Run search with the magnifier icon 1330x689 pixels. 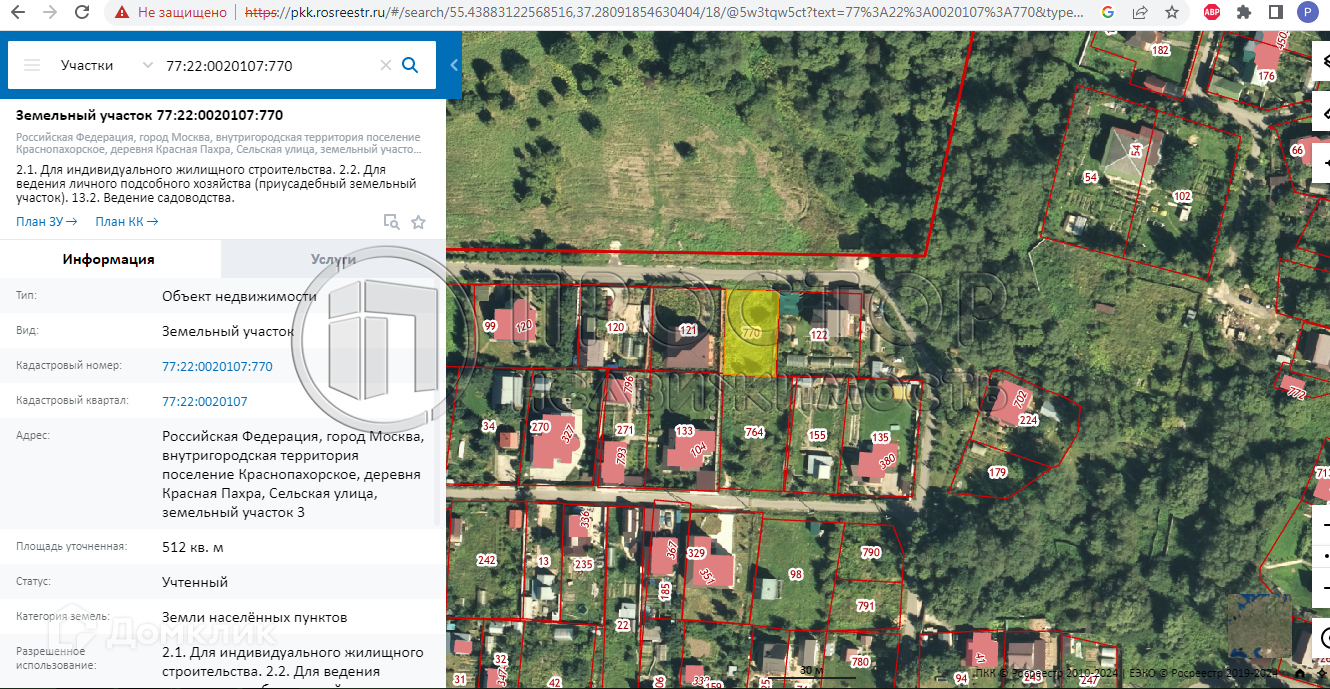410,65
